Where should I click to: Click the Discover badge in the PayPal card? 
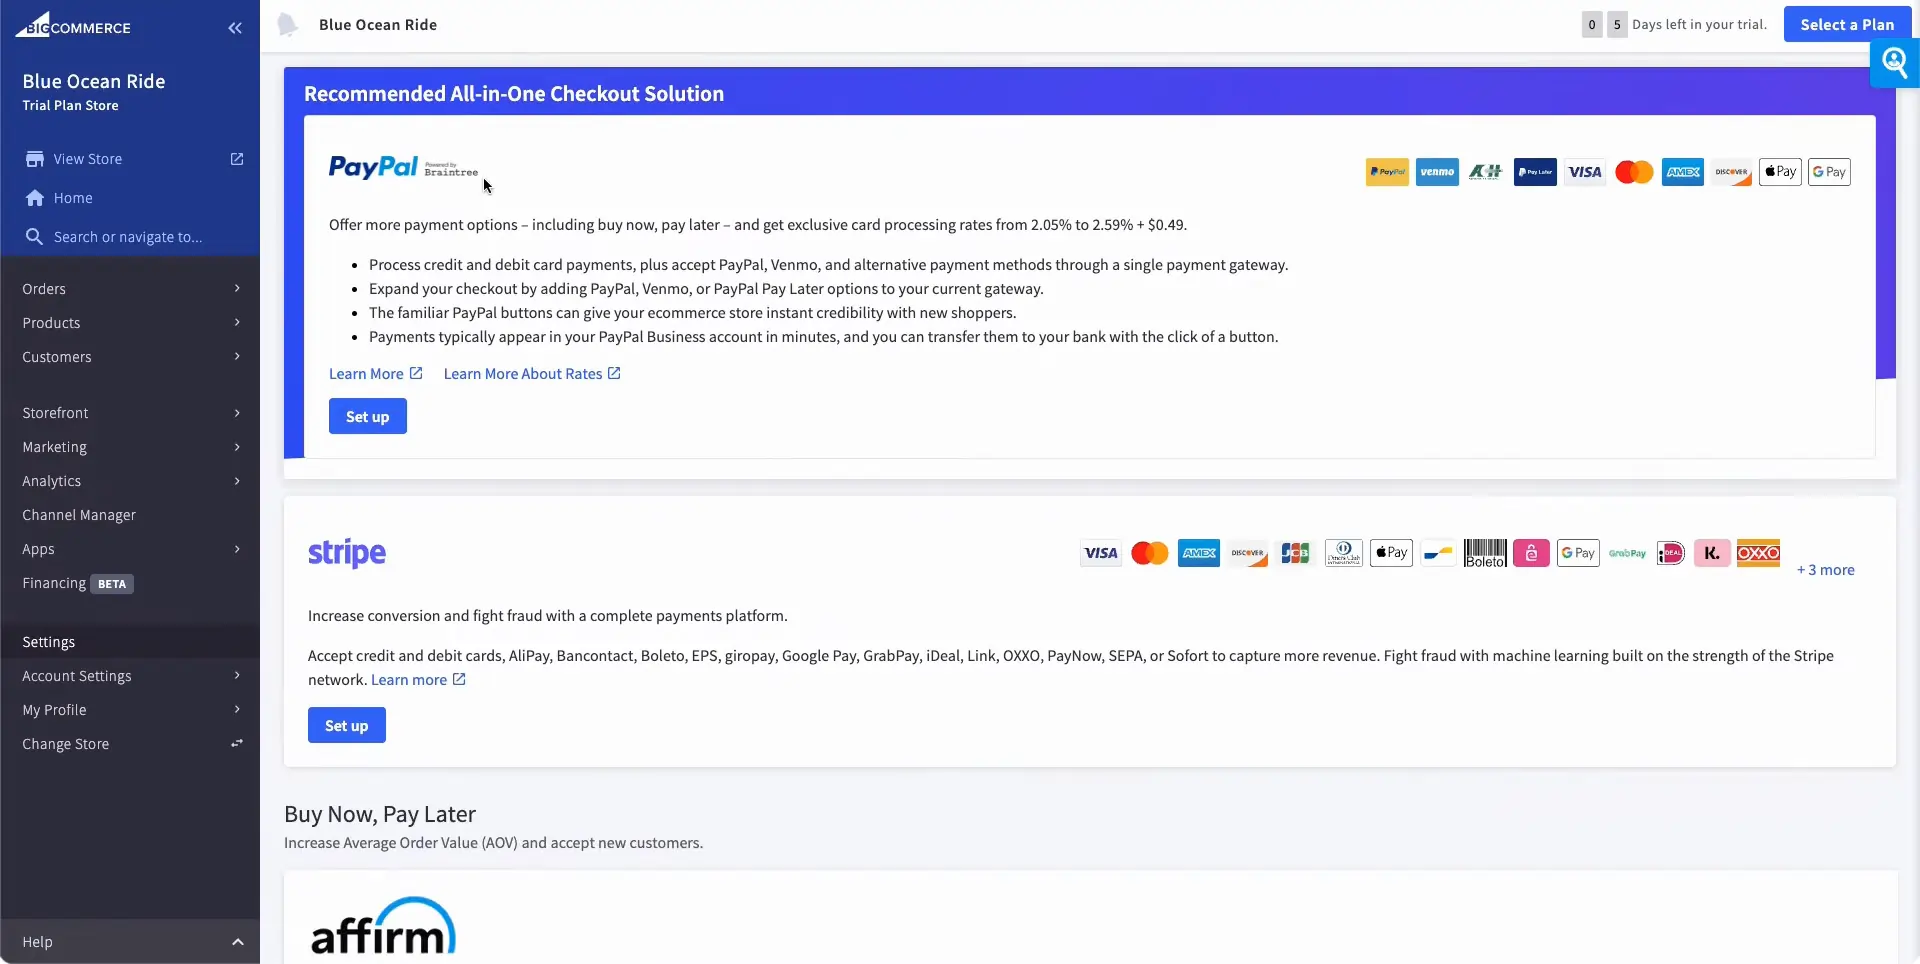coord(1732,172)
